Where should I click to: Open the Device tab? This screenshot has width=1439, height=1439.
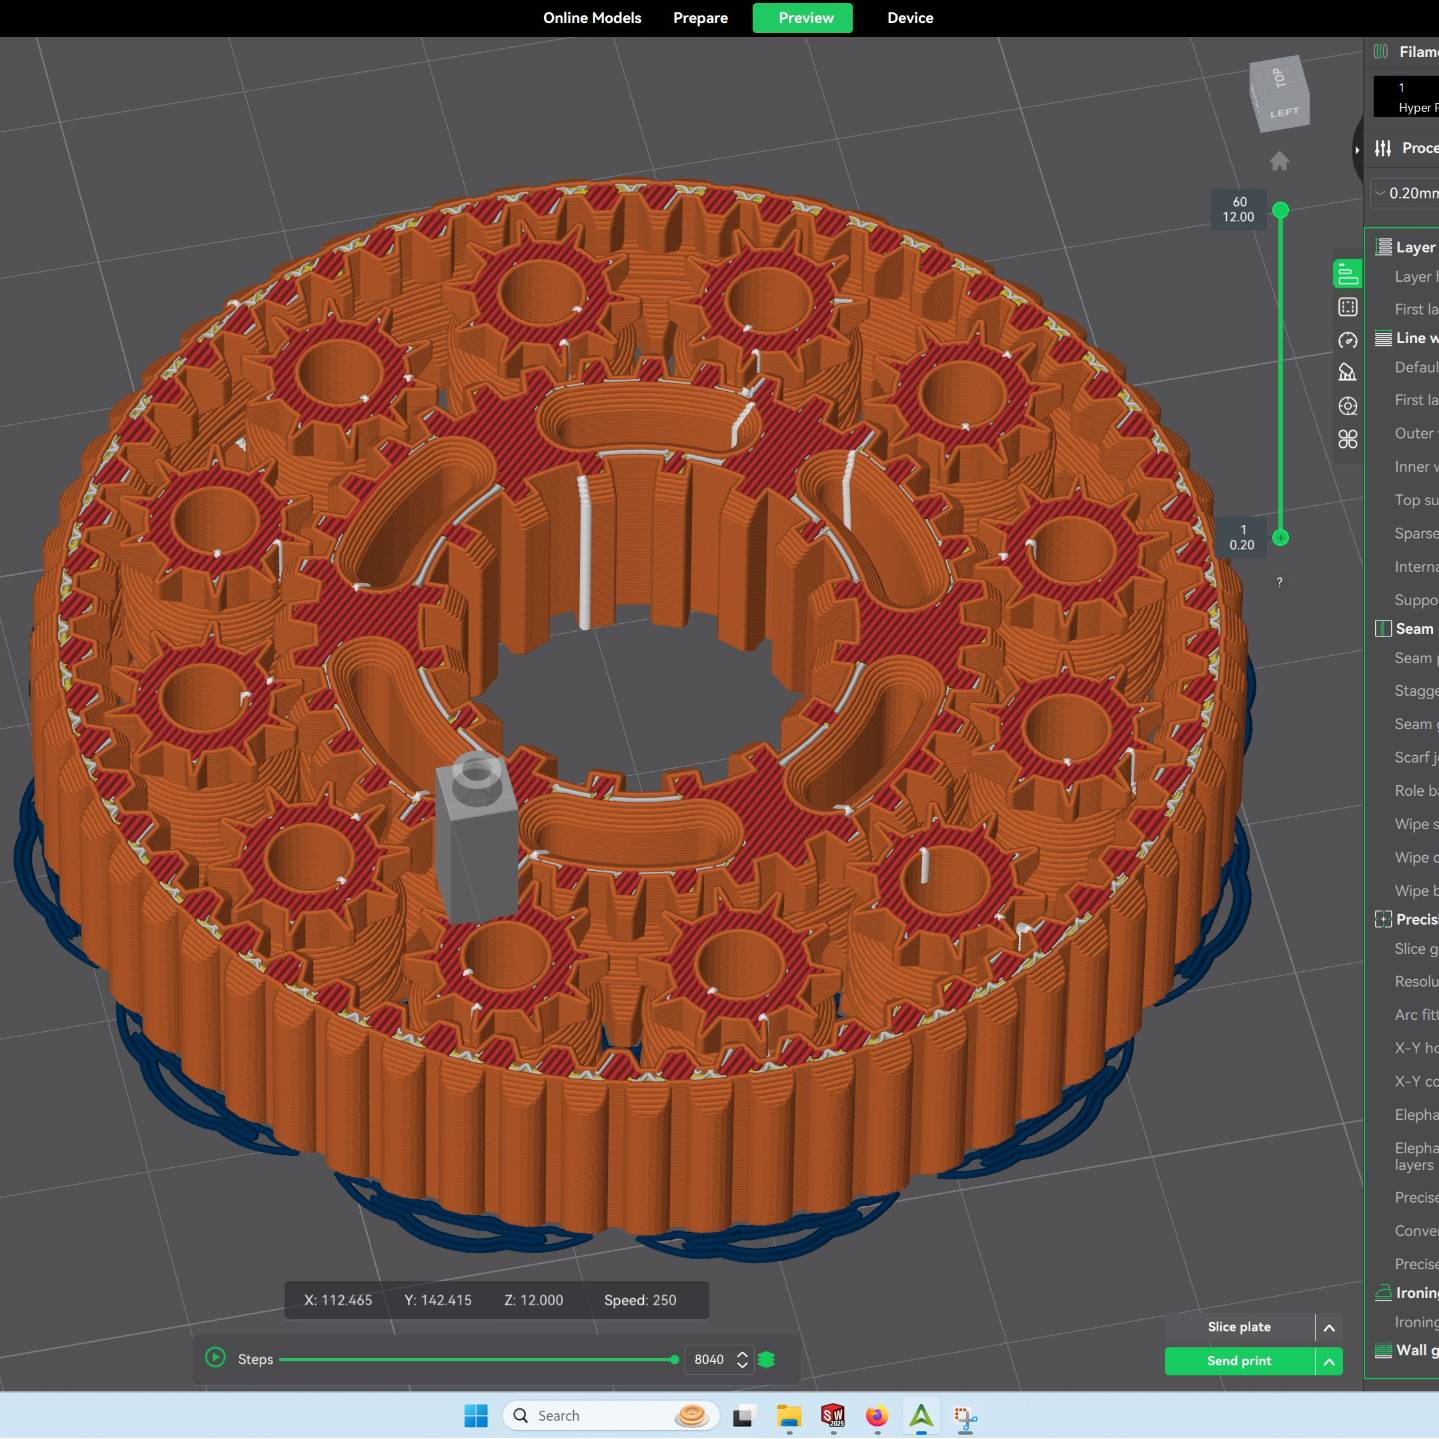[910, 18]
